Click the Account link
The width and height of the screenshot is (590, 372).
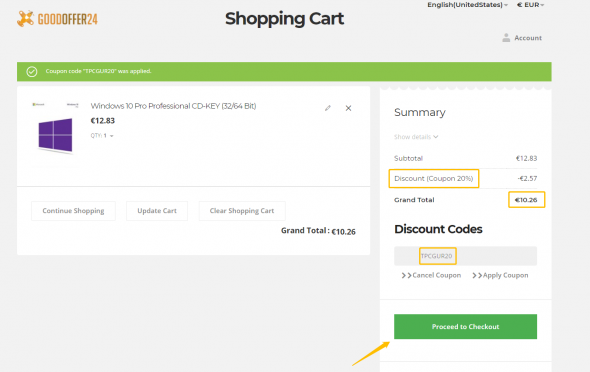pos(528,38)
